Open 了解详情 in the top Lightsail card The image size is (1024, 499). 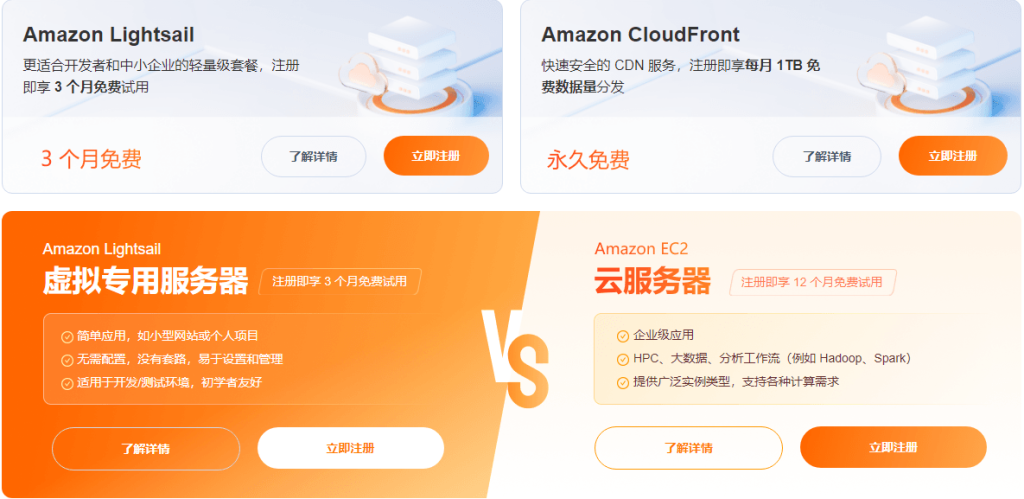click(x=313, y=157)
